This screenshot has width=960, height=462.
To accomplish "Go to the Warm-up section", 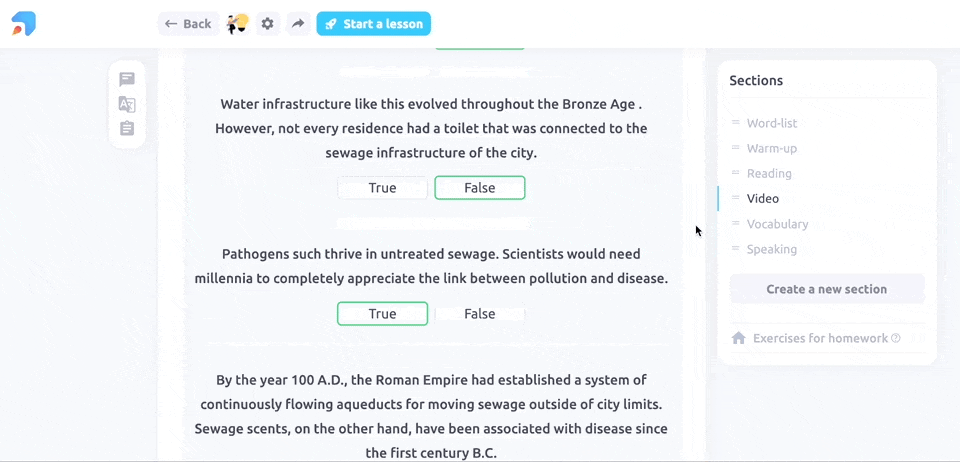I will [771, 149].
